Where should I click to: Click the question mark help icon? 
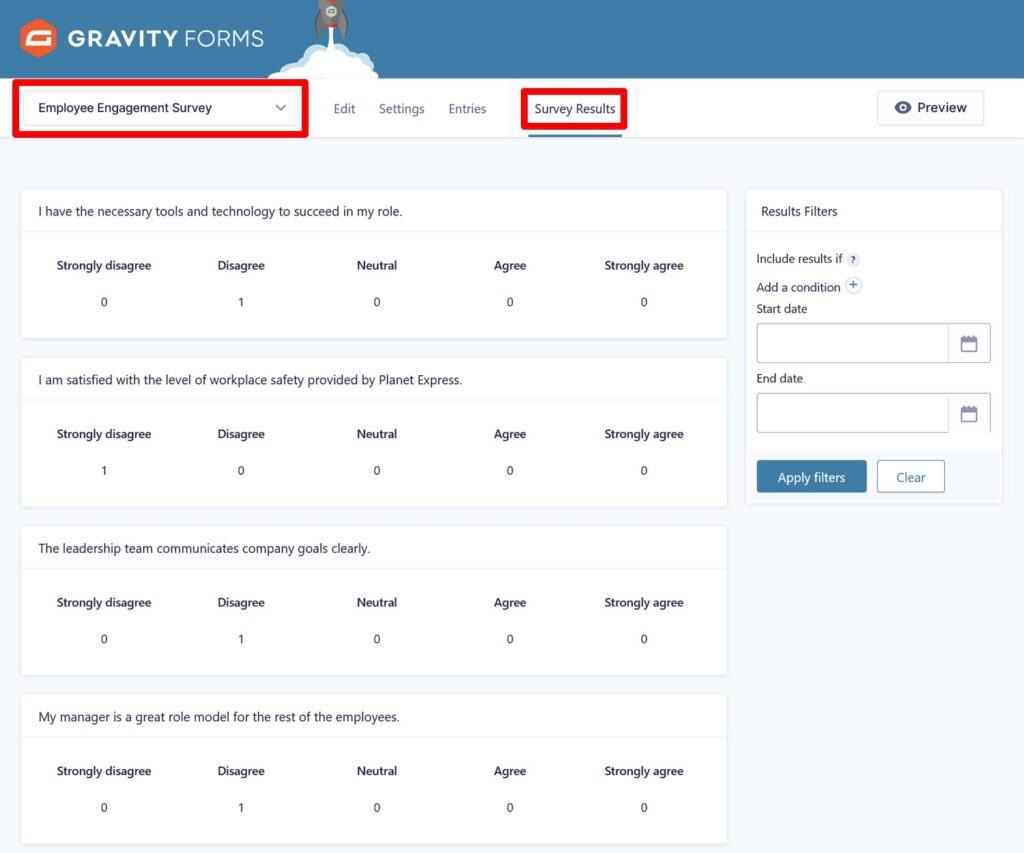(855, 258)
